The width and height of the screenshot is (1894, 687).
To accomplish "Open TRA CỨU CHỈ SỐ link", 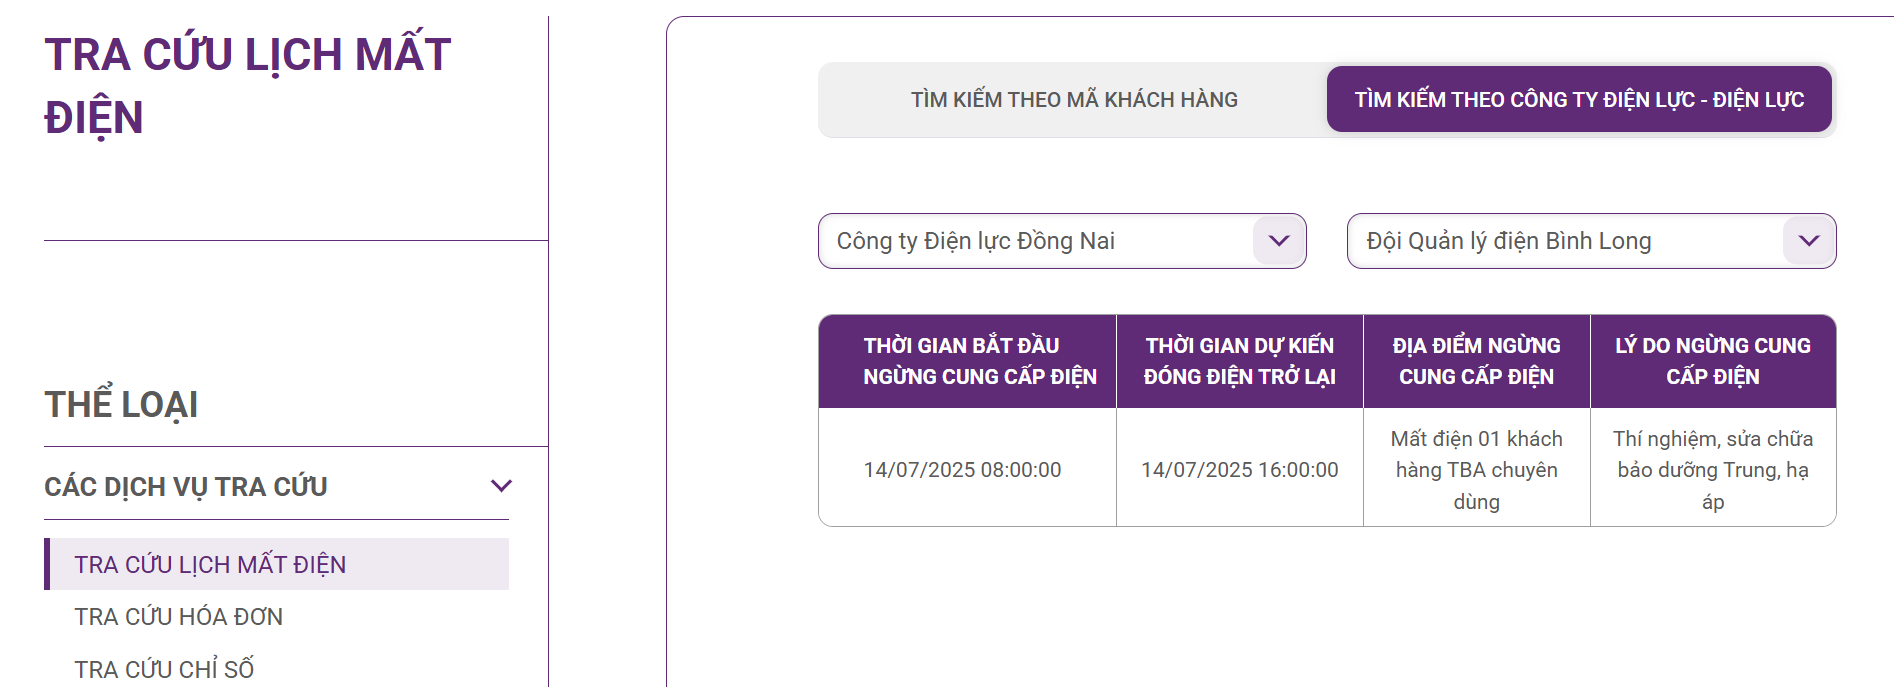I will point(164,669).
